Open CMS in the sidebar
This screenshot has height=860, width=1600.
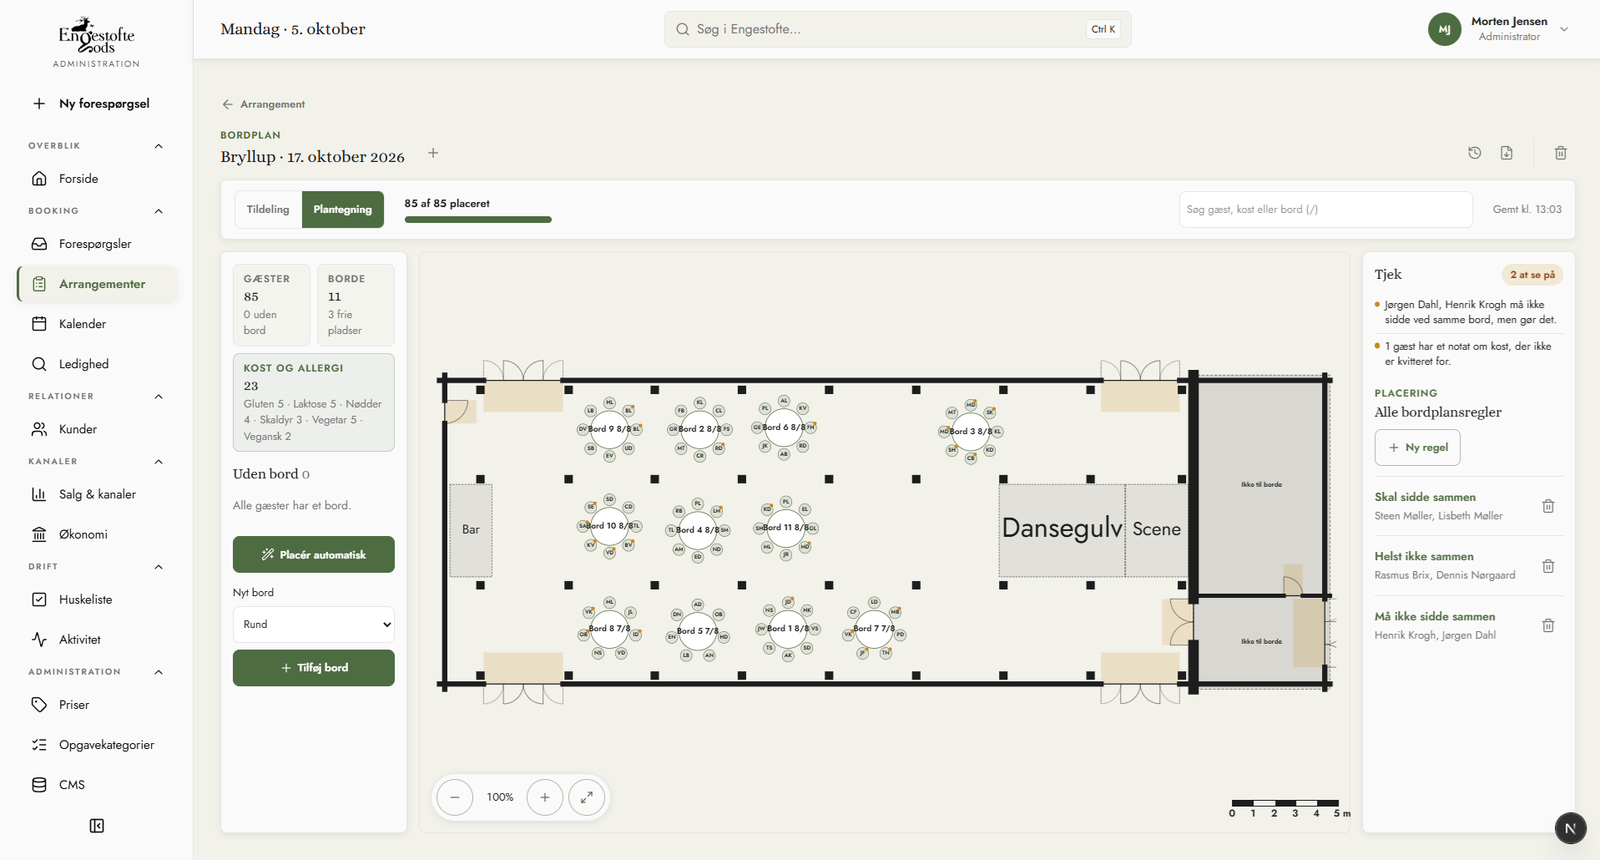(x=97, y=785)
